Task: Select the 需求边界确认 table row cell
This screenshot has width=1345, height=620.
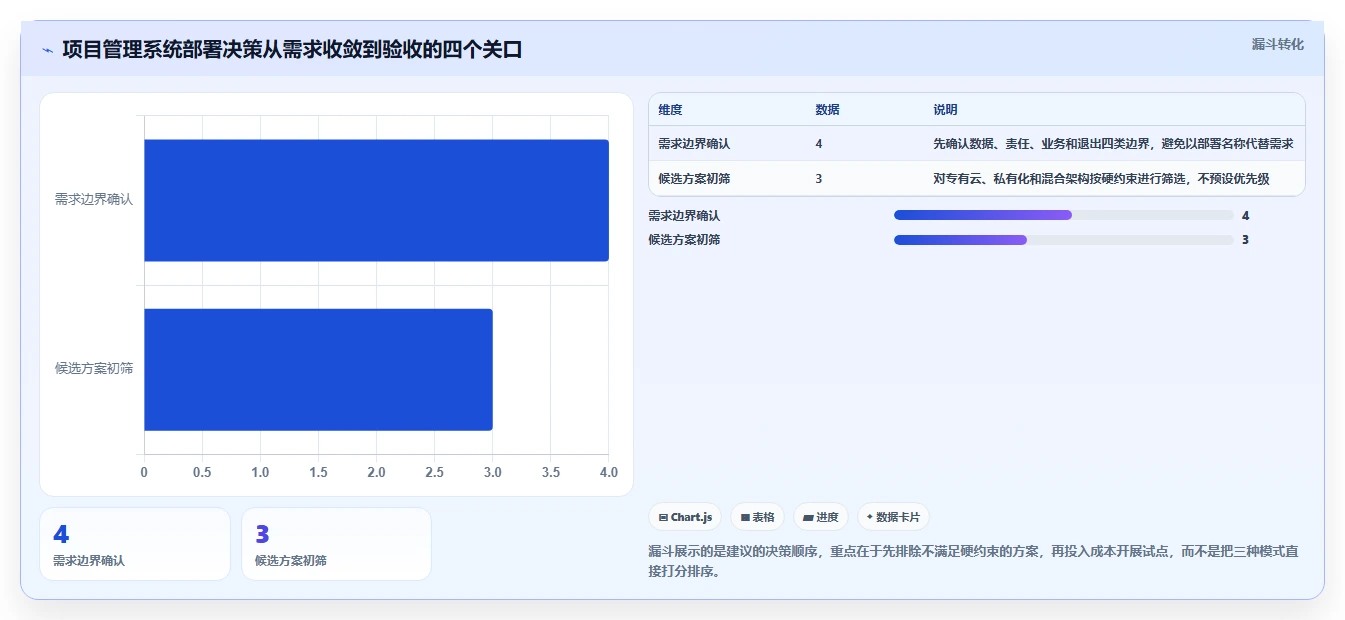Action: (x=694, y=144)
